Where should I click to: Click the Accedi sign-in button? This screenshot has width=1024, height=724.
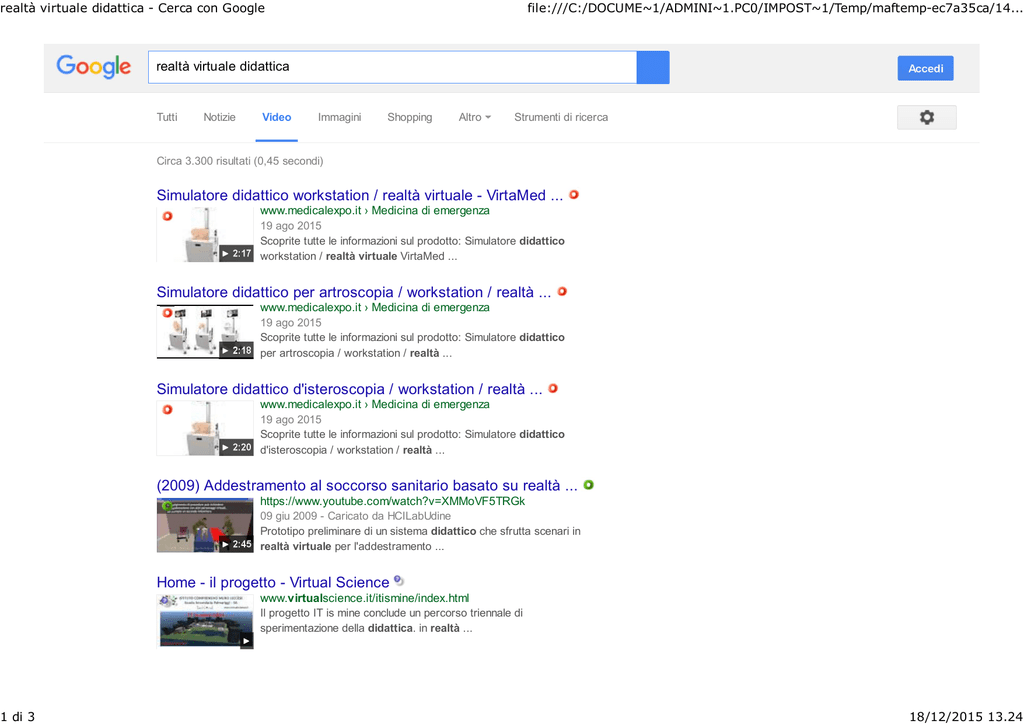(x=925, y=69)
